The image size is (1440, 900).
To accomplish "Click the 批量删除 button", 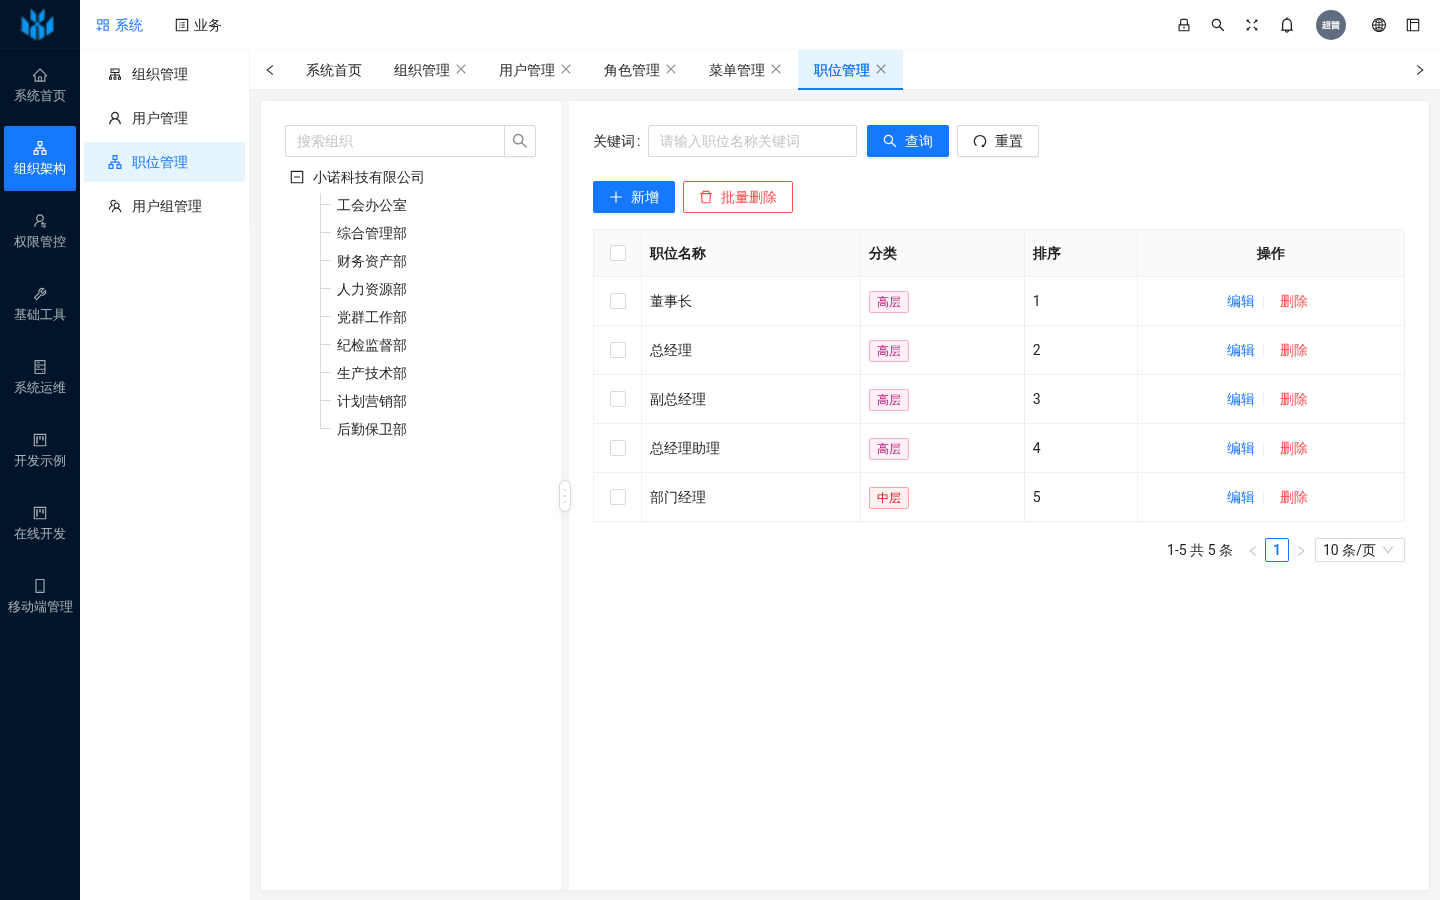I will (x=738, y=197).
